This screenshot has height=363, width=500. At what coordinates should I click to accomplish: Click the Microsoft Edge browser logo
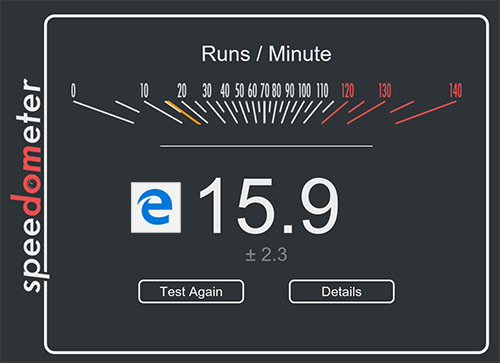click(x=156, y=207)
